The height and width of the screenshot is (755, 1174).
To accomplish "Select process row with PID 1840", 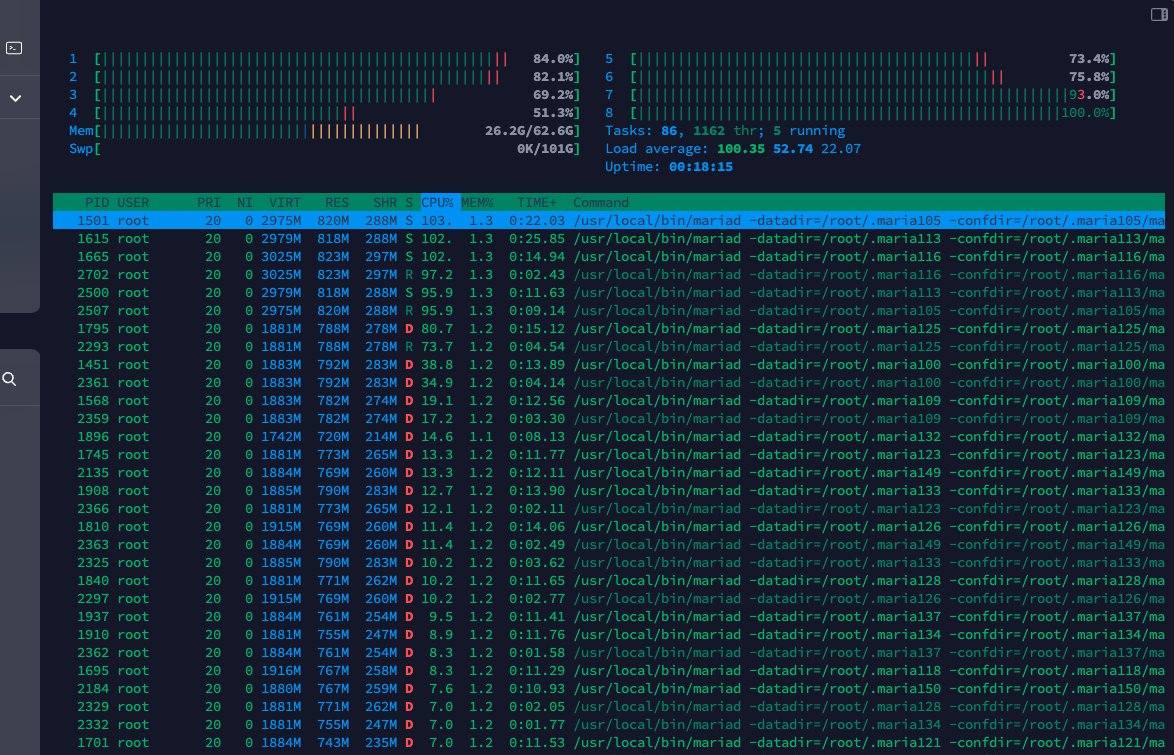I will [x=609, y=580].
